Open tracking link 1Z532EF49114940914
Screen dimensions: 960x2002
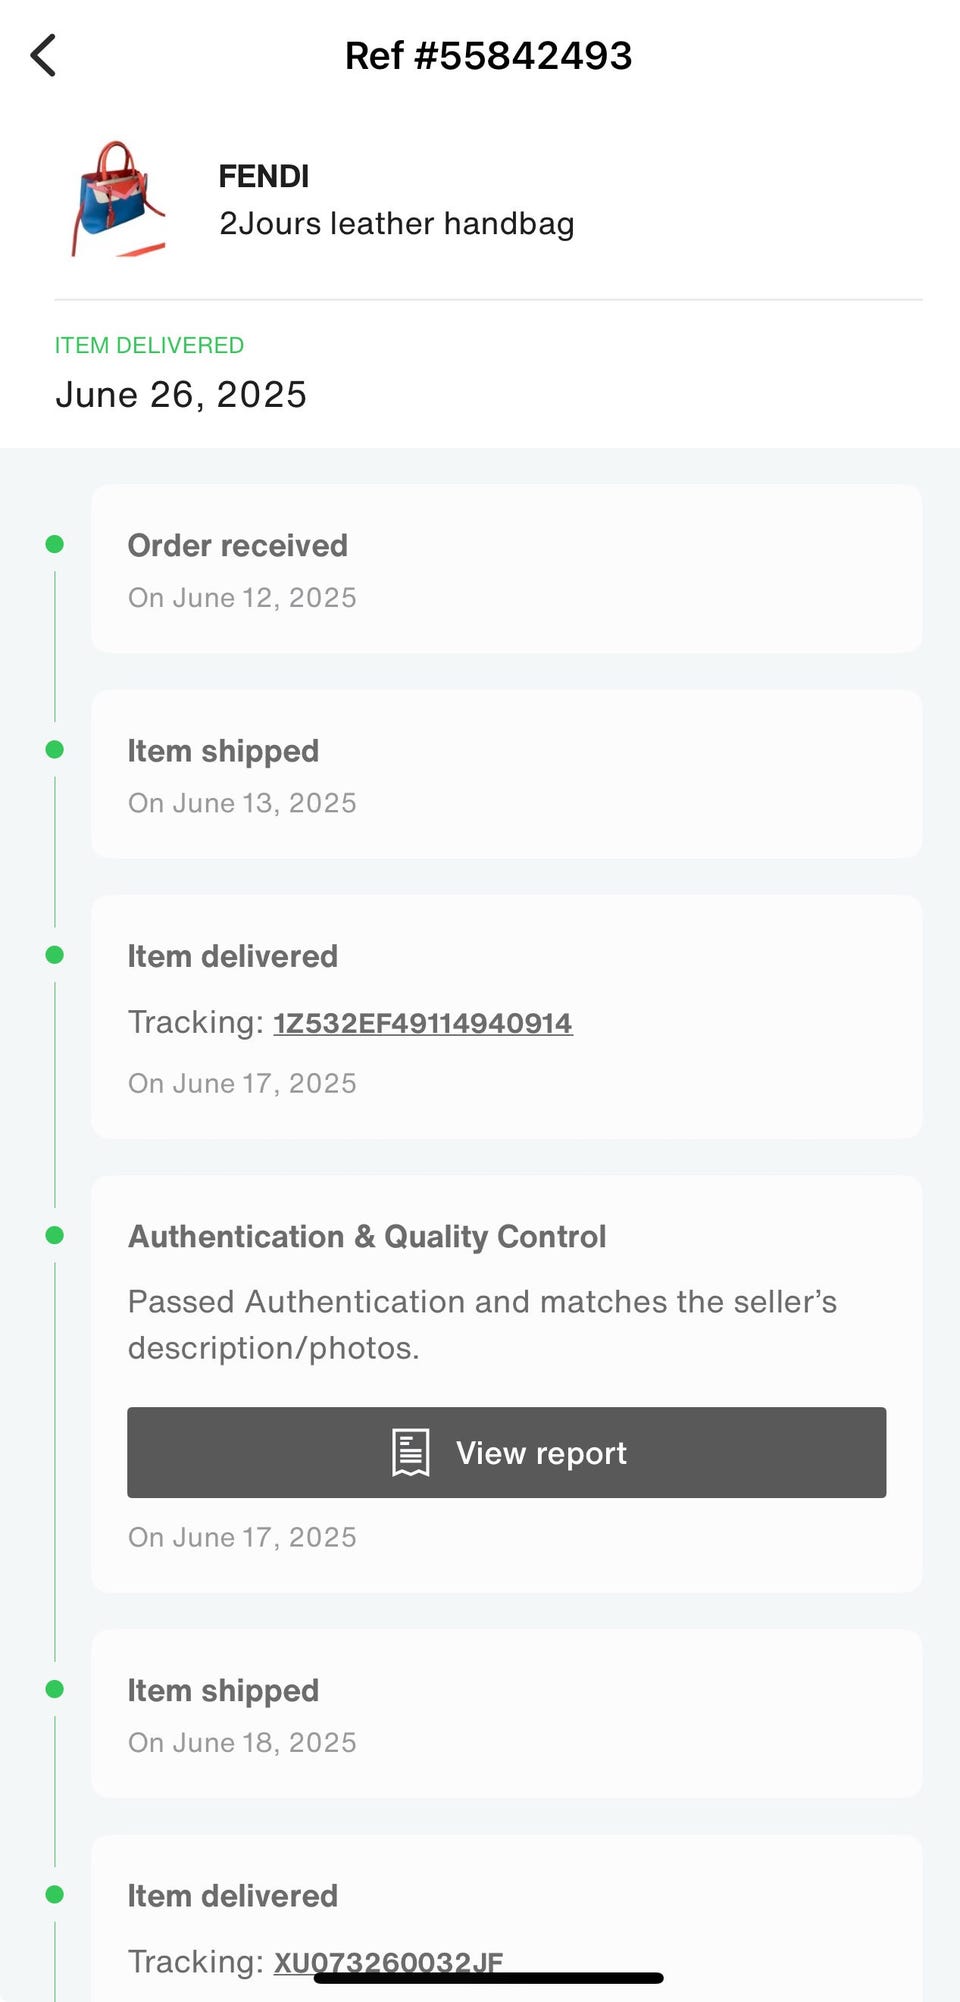click(x=422, y=1023)
